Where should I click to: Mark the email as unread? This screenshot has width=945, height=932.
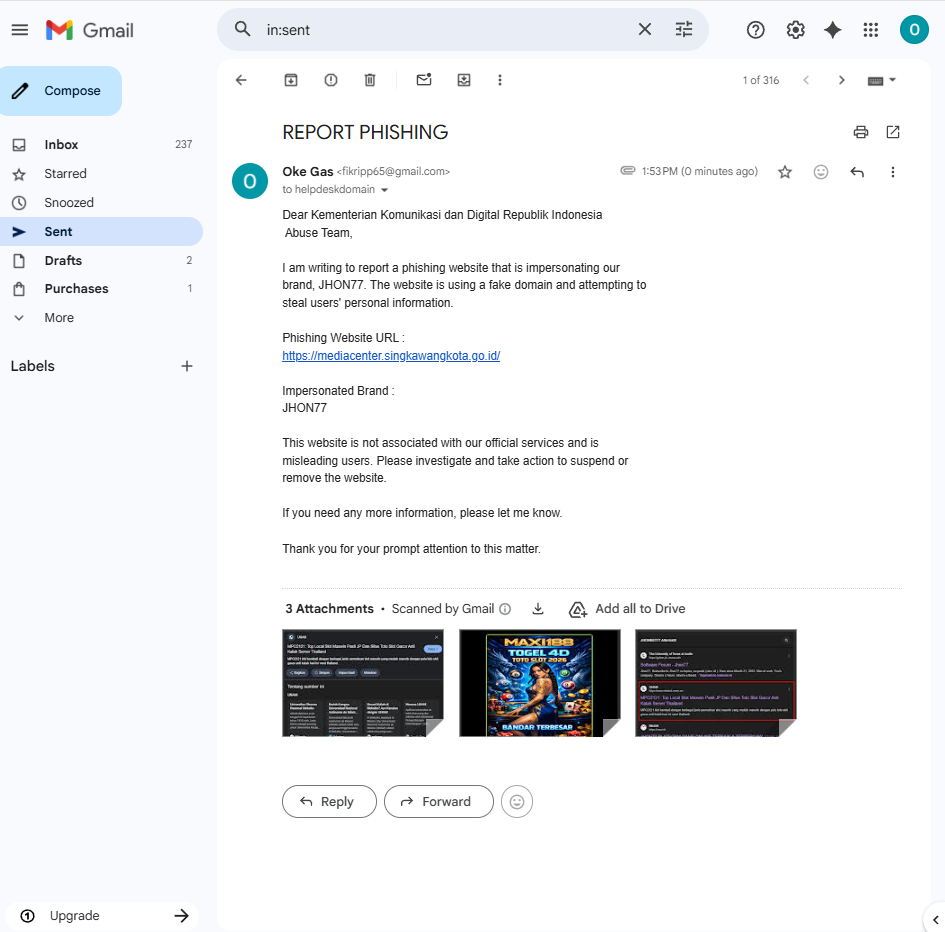(424, 80)
